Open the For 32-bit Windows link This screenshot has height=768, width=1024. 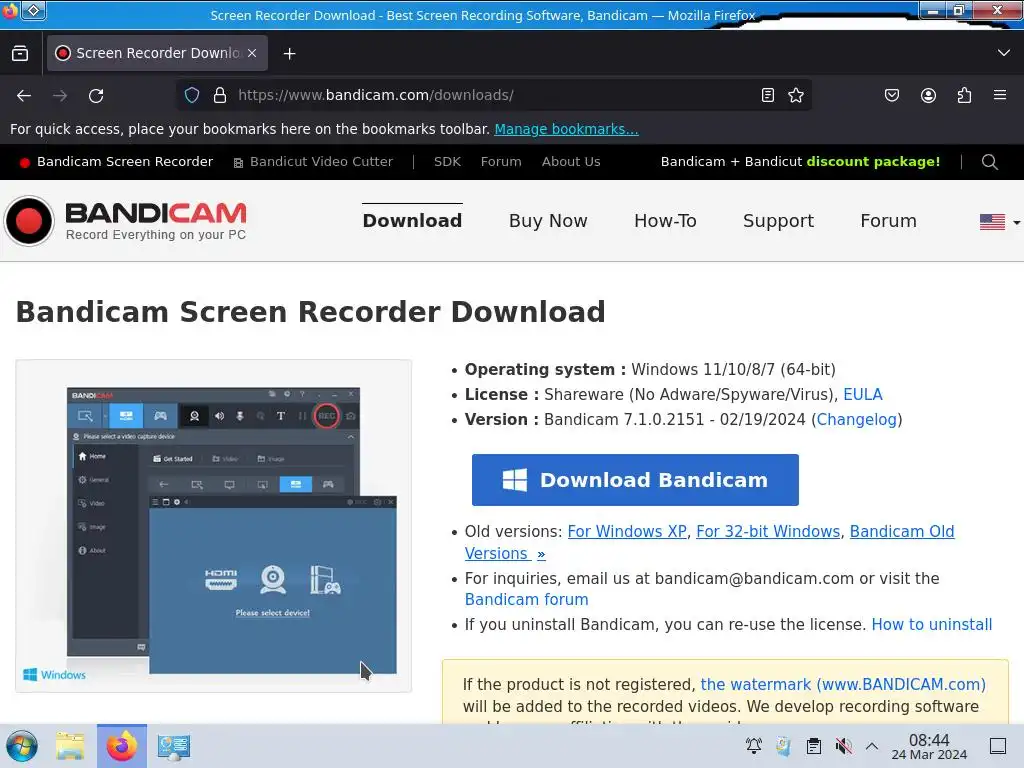[768, 532]
